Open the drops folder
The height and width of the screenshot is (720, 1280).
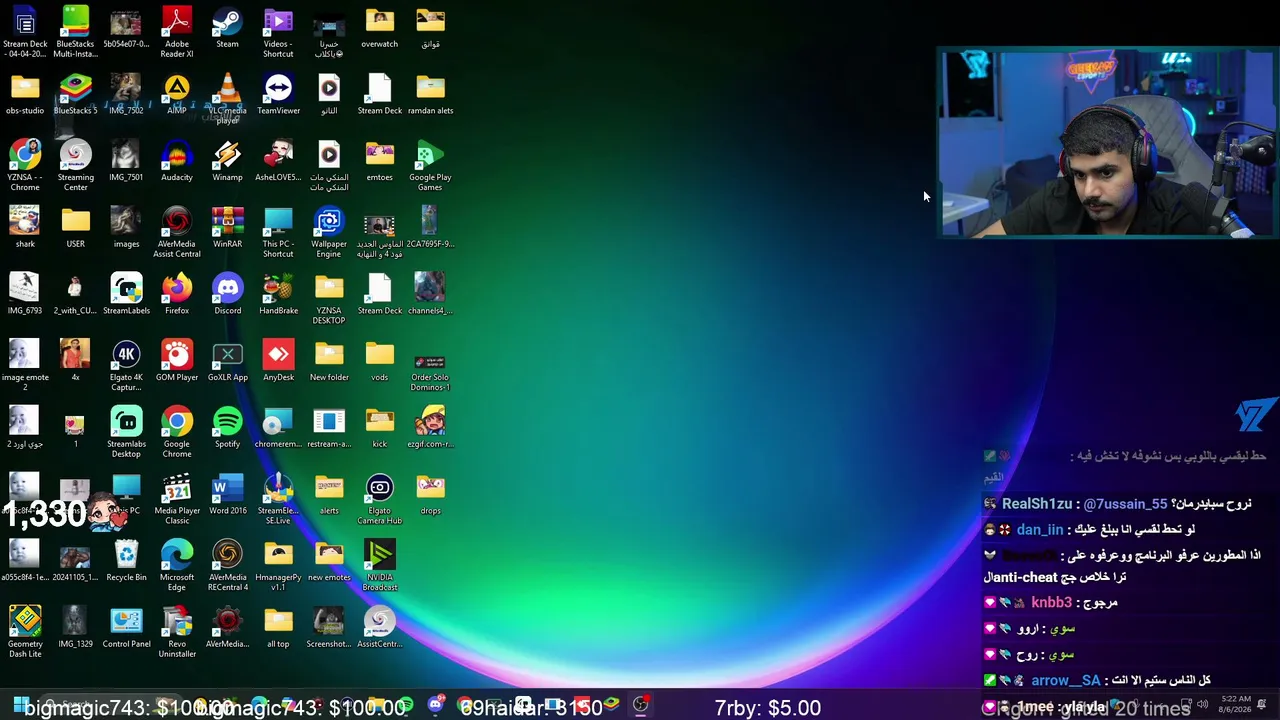click(x=430, y=495)
